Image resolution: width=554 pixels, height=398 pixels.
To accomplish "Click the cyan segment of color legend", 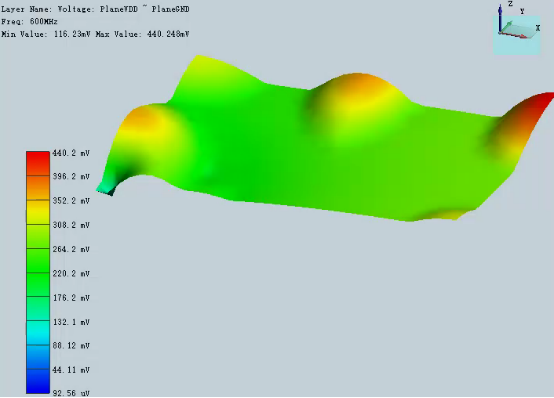I will click(38, 332).
